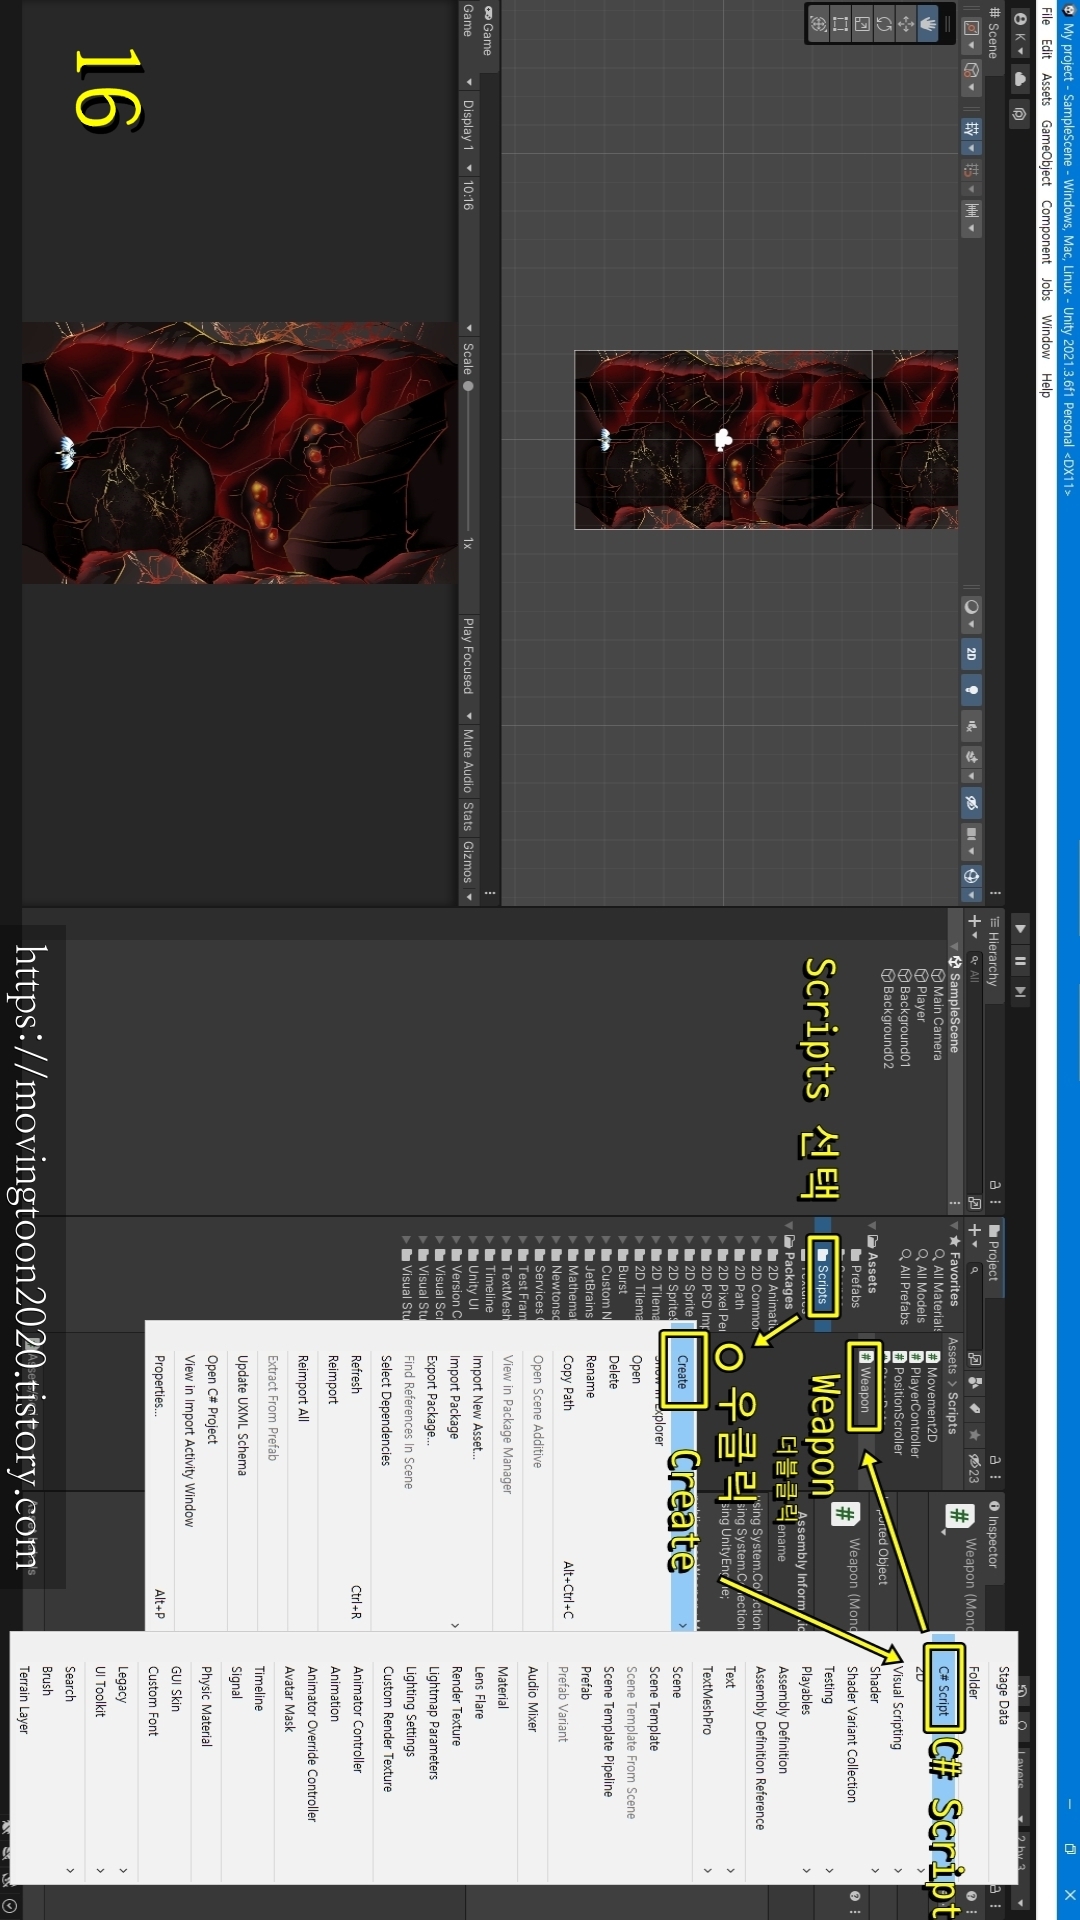
Task: Select the Scripts folder in Project
Action: (x=823, y=1275)
